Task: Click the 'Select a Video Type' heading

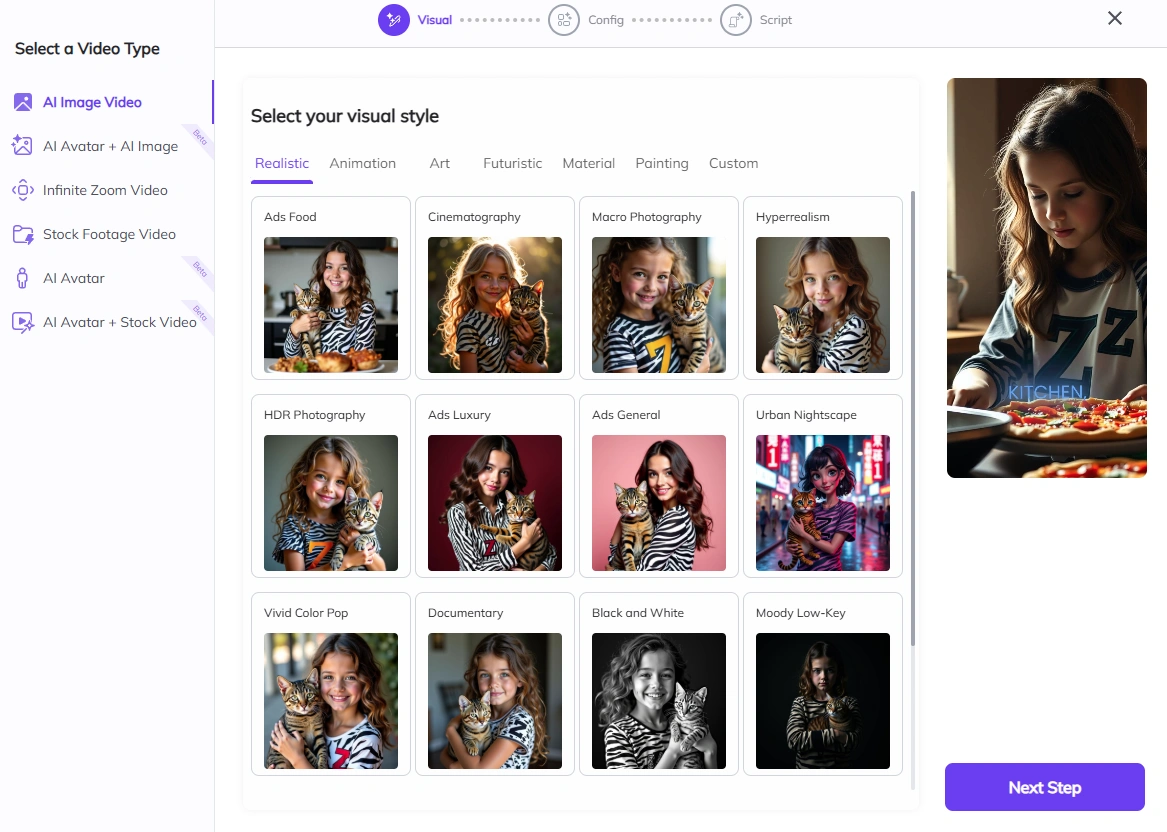Action: pos(87,48)
